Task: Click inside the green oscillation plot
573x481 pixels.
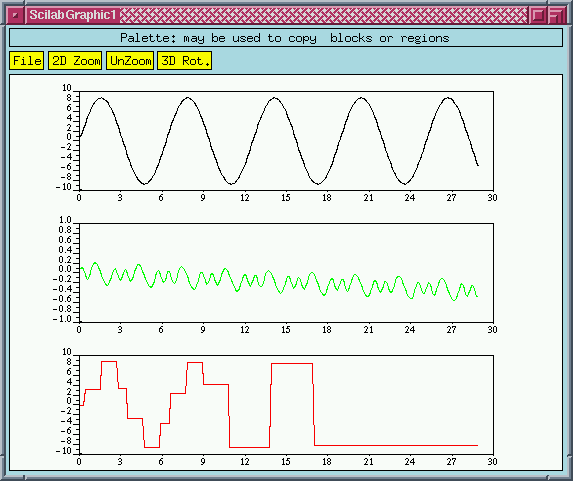Action: [x=286, y=273]
